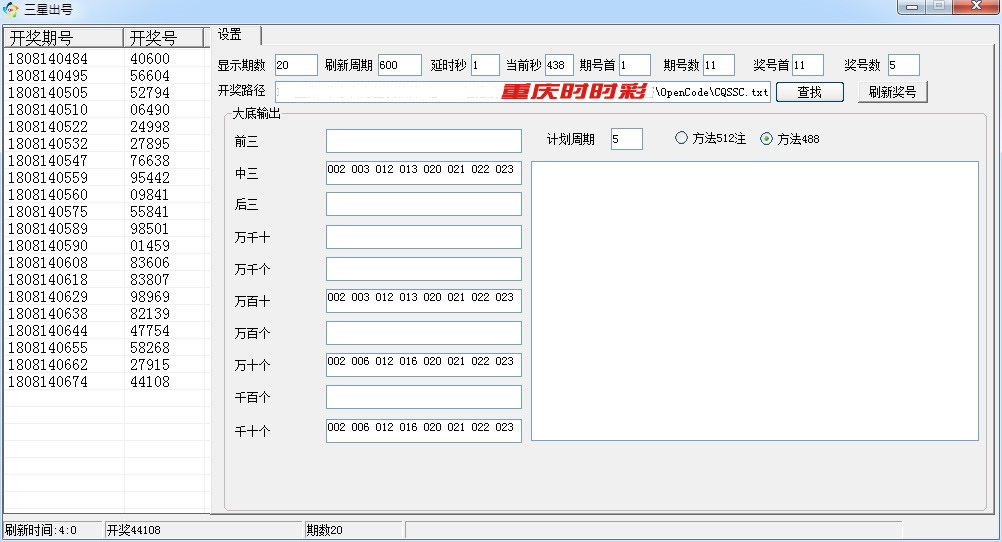Viewport: 1002px width, 542px height.
Task: Focus the 后三 text field
Action: pyautogui.click(x=423, y=204)
